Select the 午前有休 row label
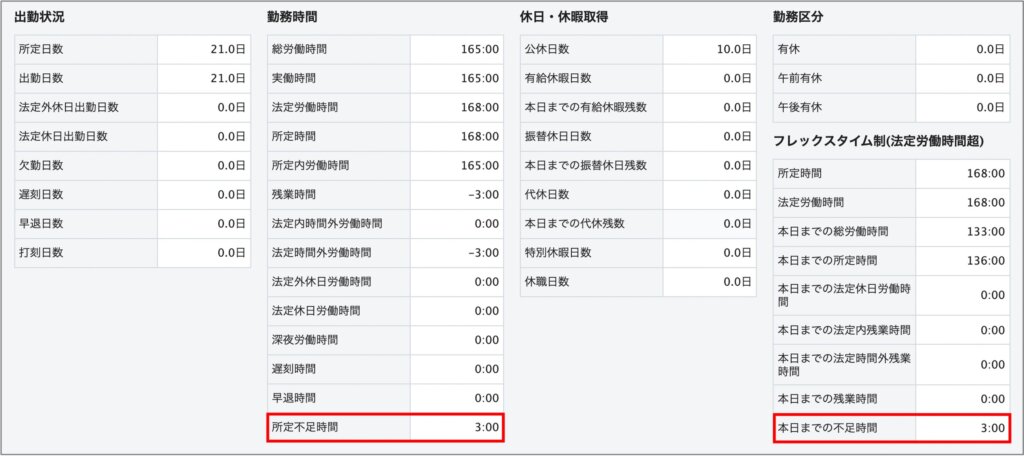1024x456 pixels. tap(799, 78)
